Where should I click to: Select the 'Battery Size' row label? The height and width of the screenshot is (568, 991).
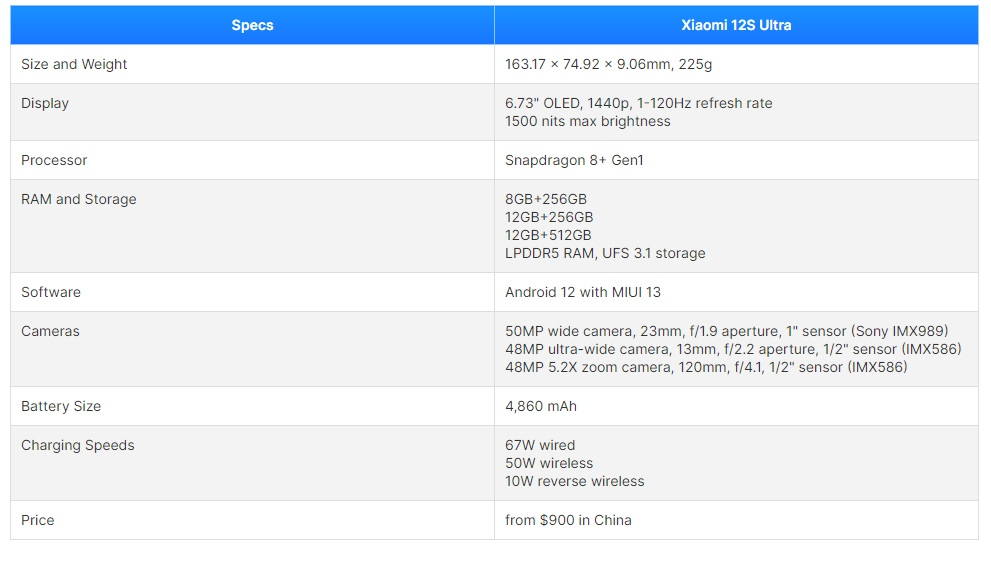[61, 407]
